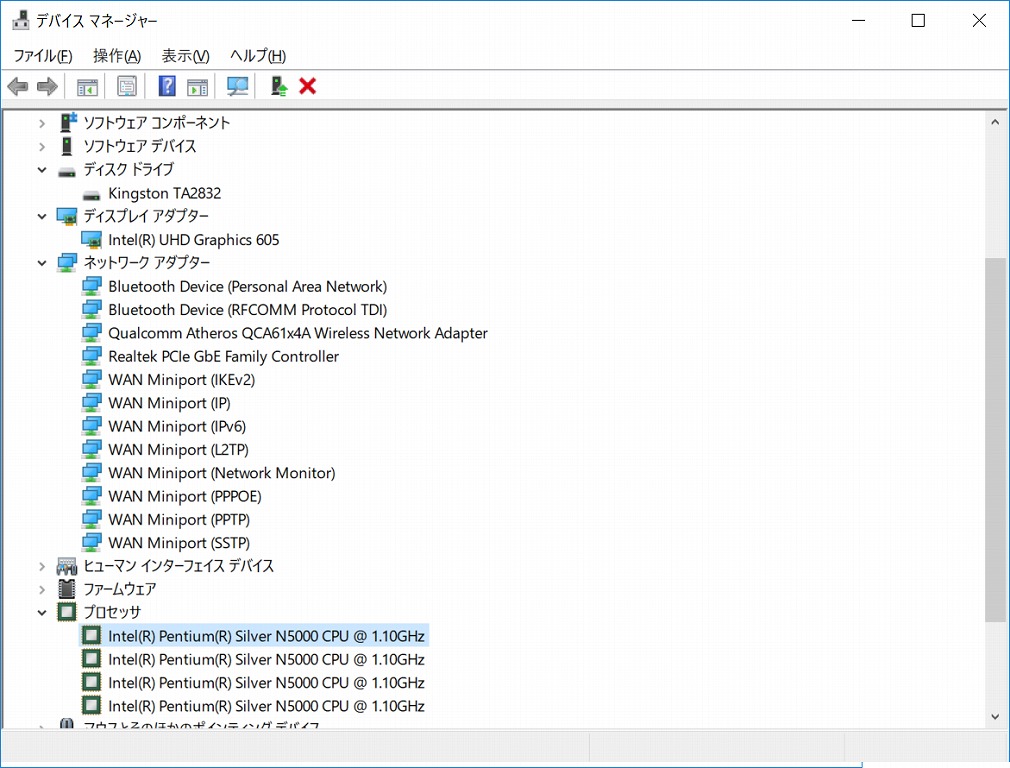Viewport: 1010px width, 768px height.
Task: Click the vertical scrollbar thumb
Action: pos(995,440)
